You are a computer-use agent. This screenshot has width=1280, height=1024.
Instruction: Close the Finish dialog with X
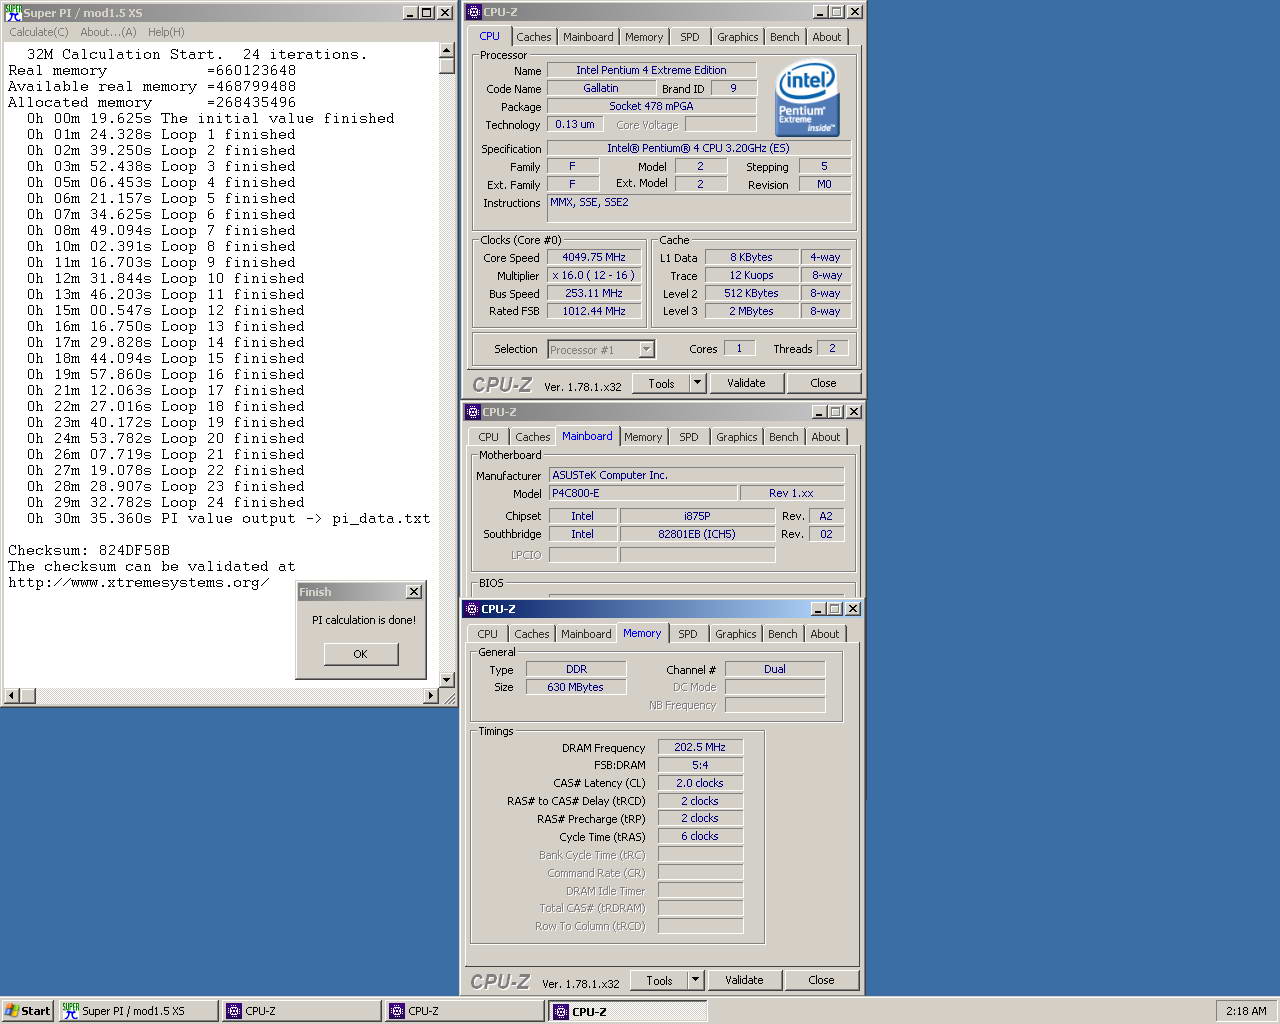(413, 592)
